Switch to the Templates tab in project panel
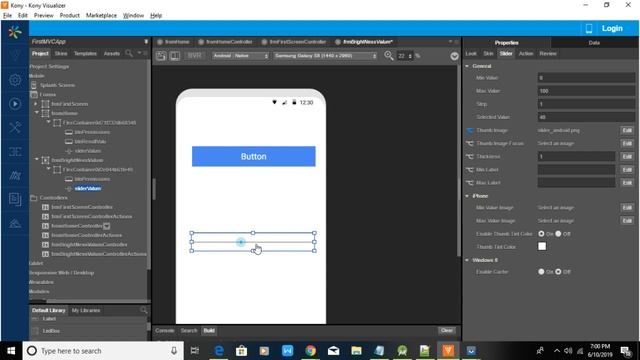640x360 pixels. pos(85,53)
